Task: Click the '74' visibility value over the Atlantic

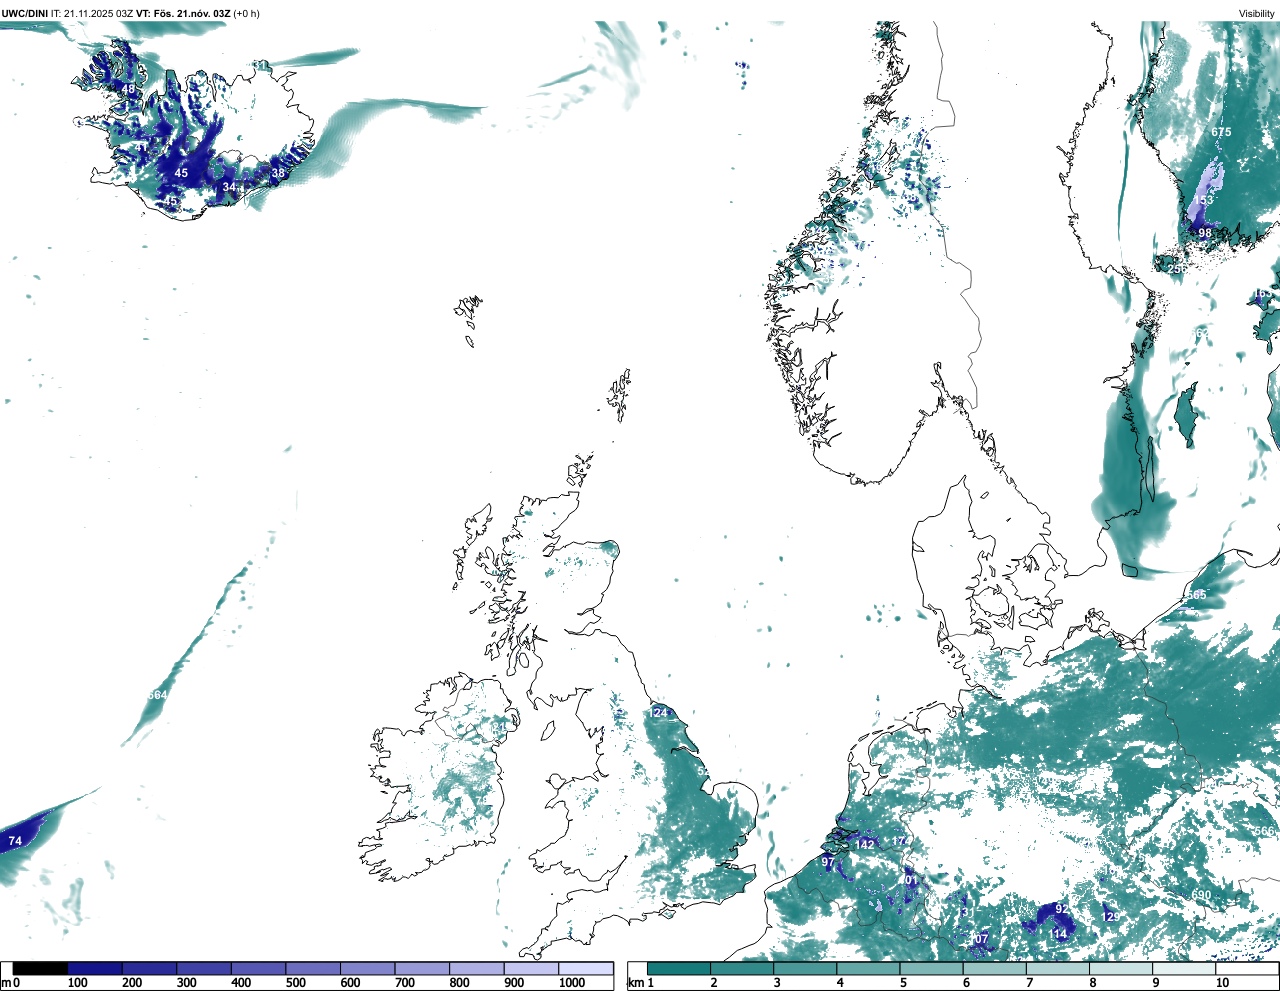Action: pyautogui.click(x=15, y=841)
